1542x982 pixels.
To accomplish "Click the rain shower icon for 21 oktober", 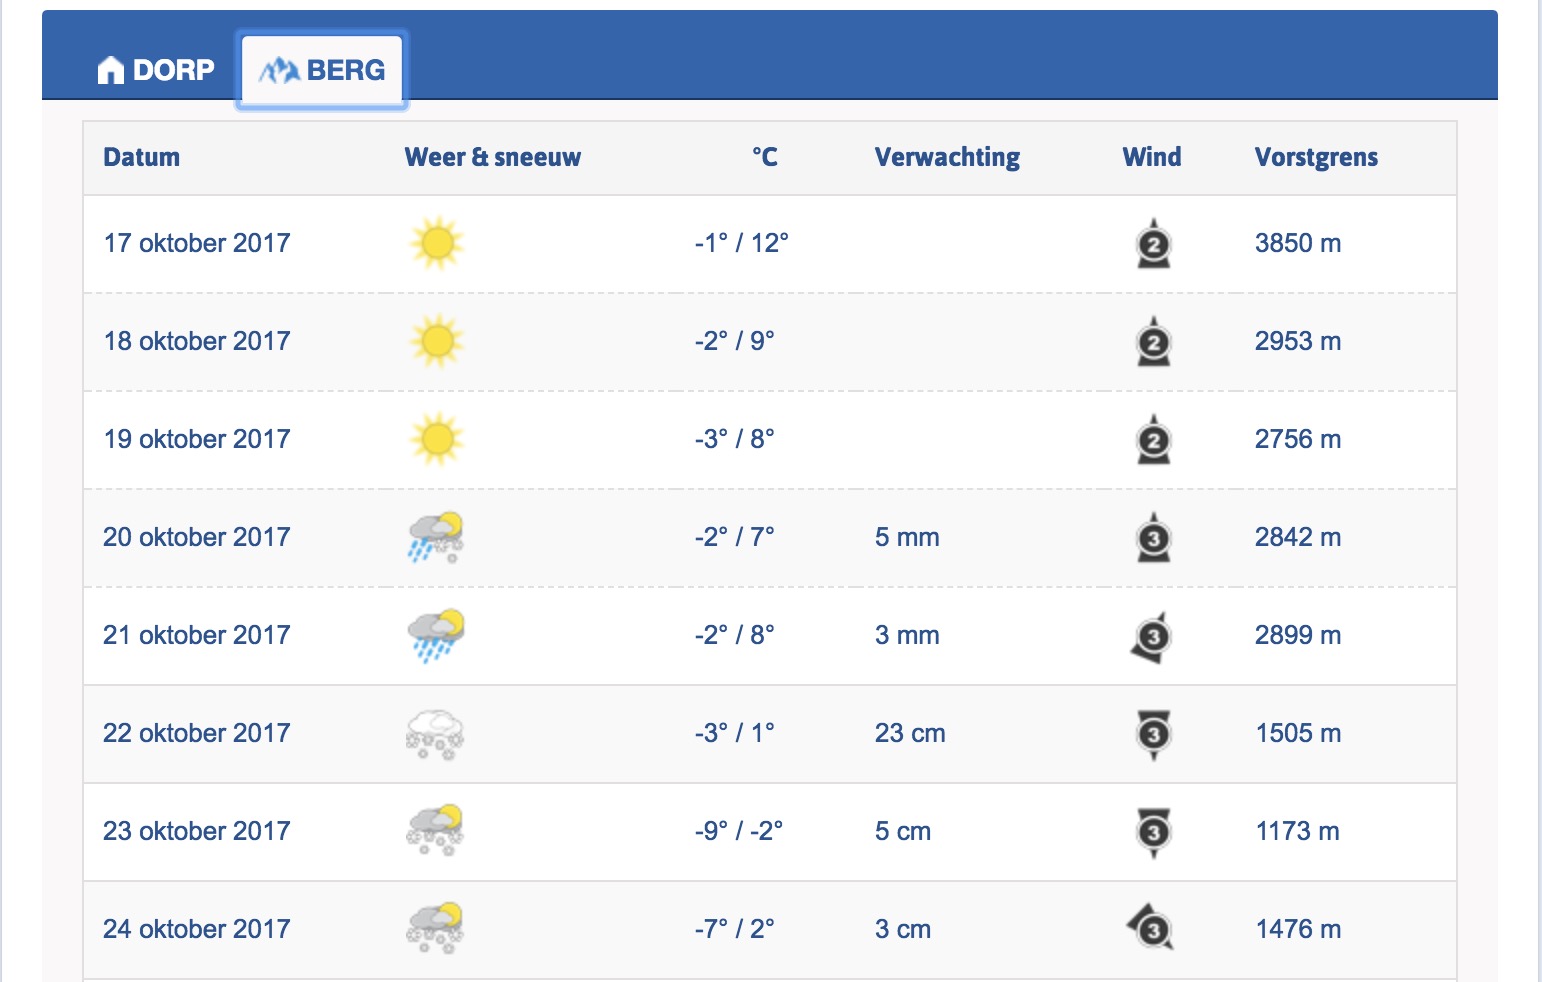I will (x=436, y=635).
